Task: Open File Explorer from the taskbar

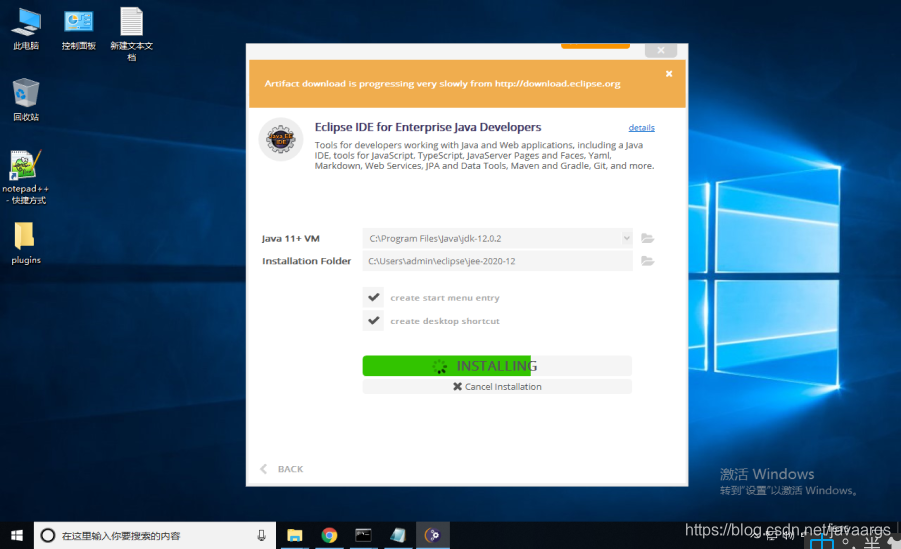Action: point(295,535)
